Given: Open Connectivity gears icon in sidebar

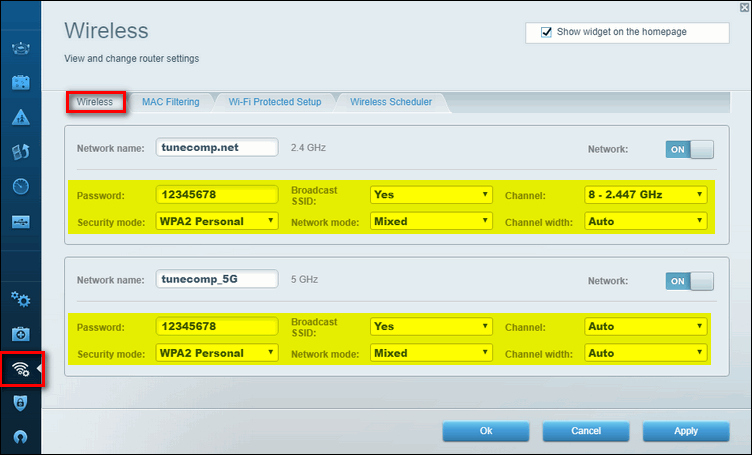Looking at the screenshot, I should pos(20,299).
